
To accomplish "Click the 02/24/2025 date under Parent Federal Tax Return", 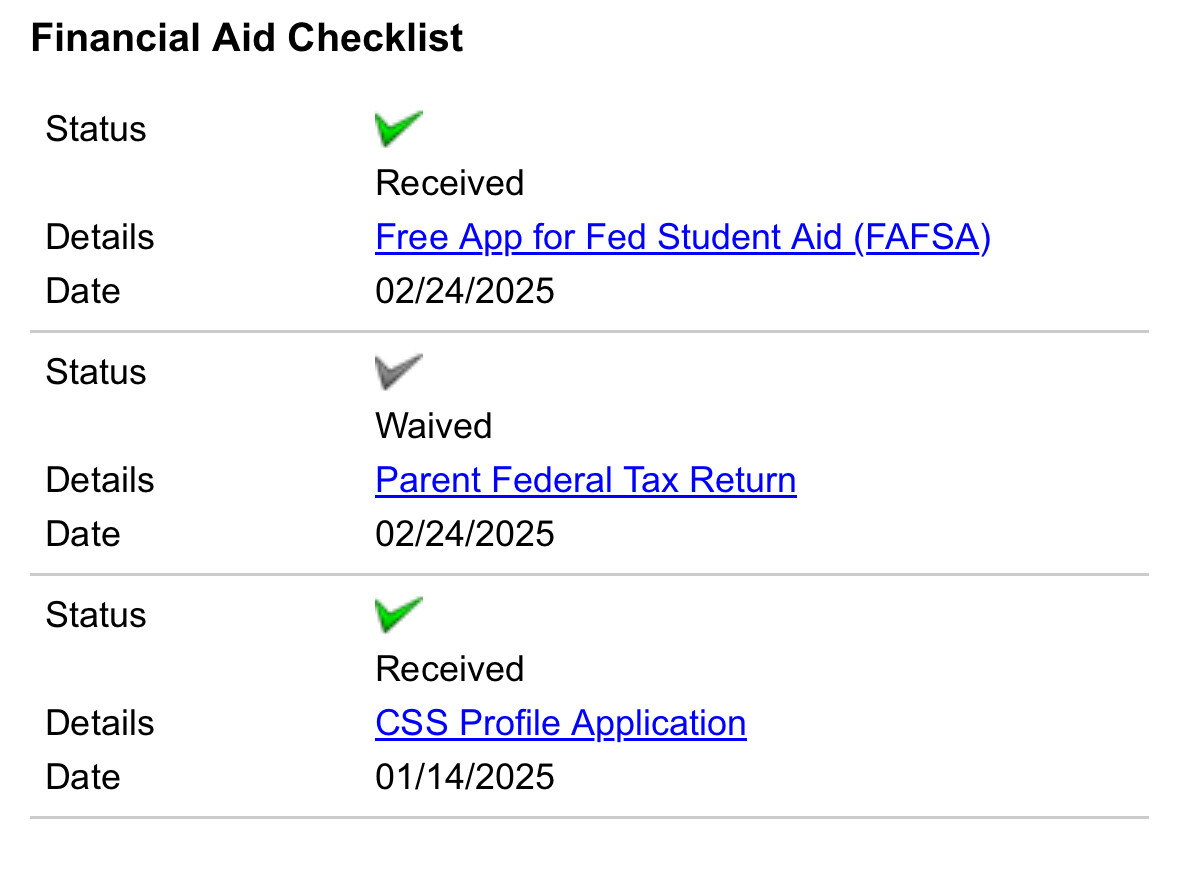I will [x=465, y=534].
